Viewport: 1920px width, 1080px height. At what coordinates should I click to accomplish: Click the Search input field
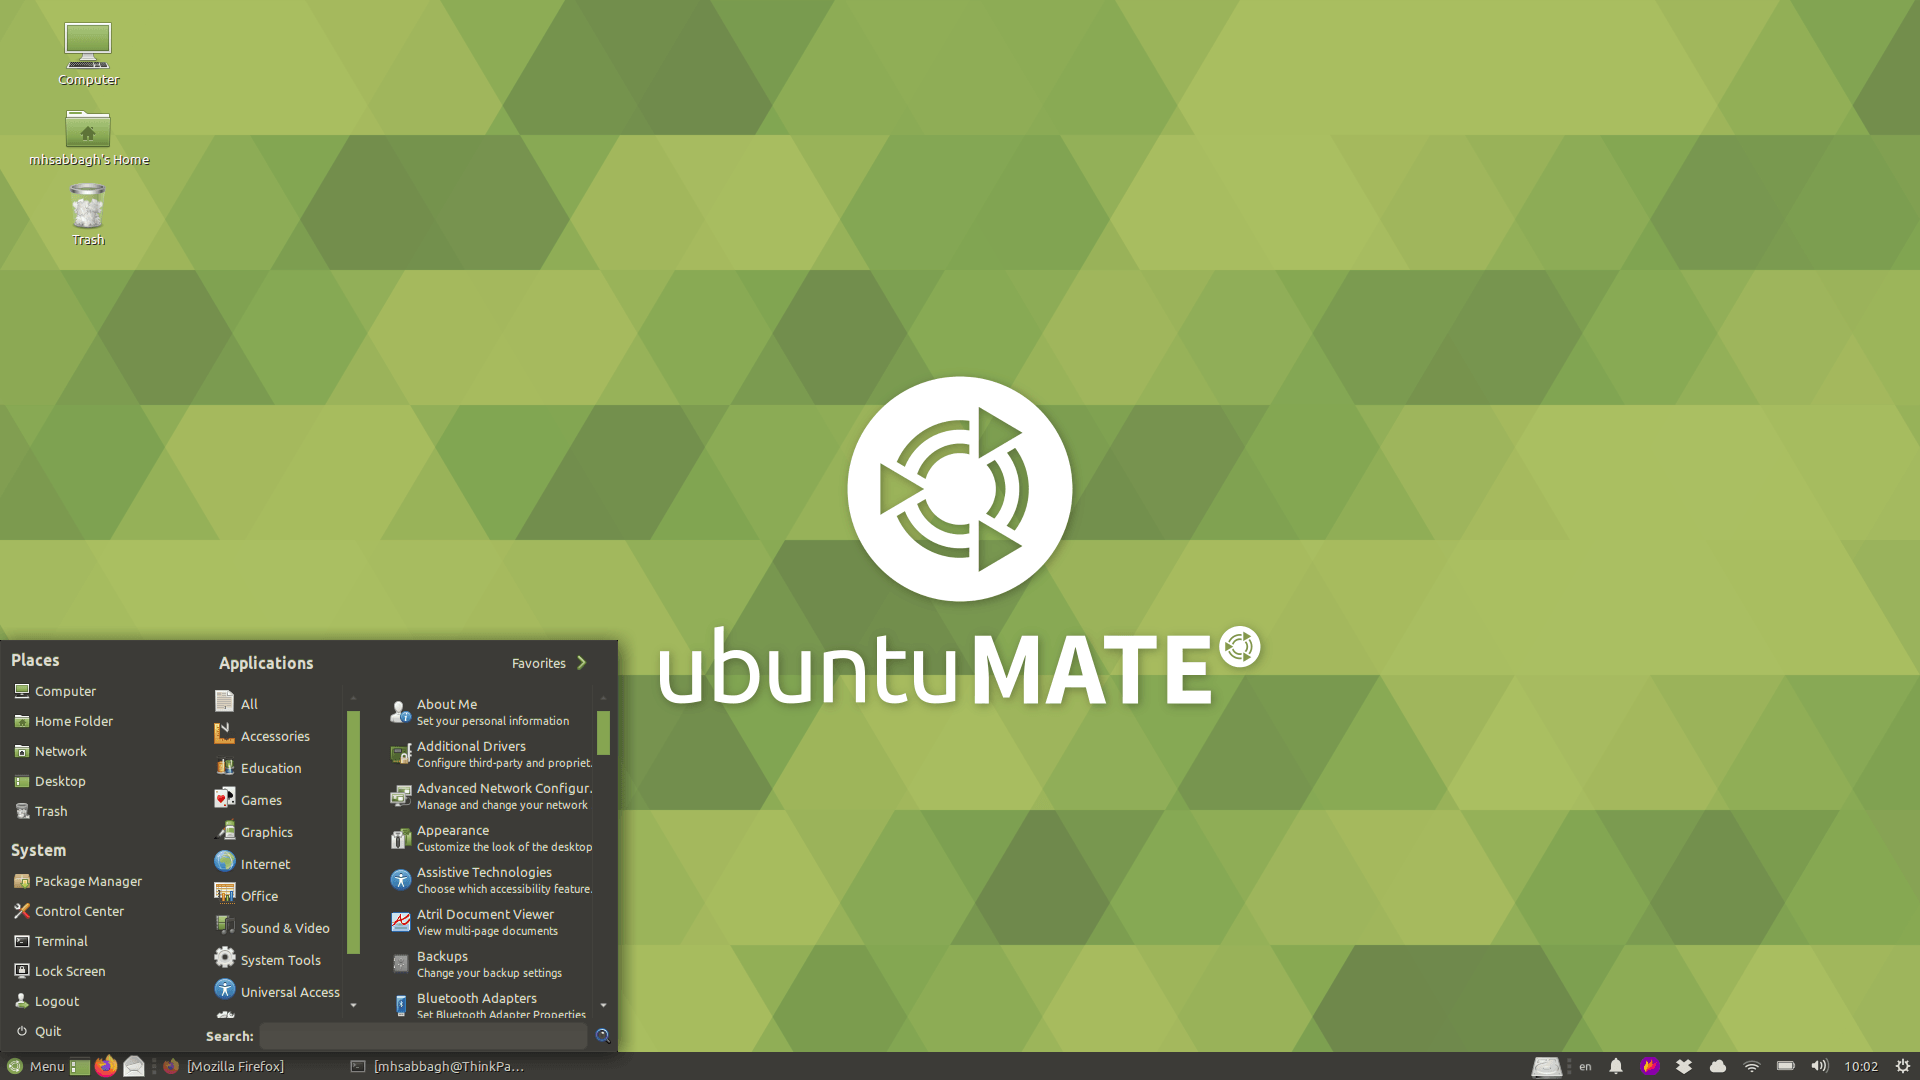coord(423,1036)
